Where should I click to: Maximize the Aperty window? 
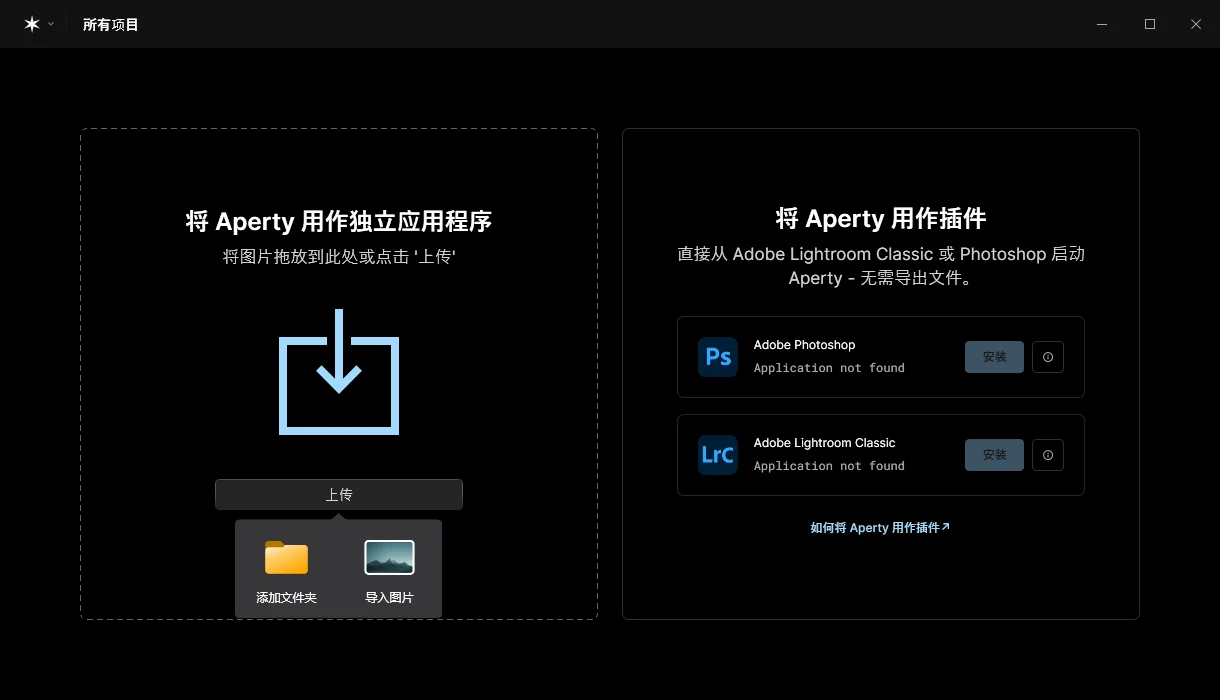click(x=1150, y=24)
